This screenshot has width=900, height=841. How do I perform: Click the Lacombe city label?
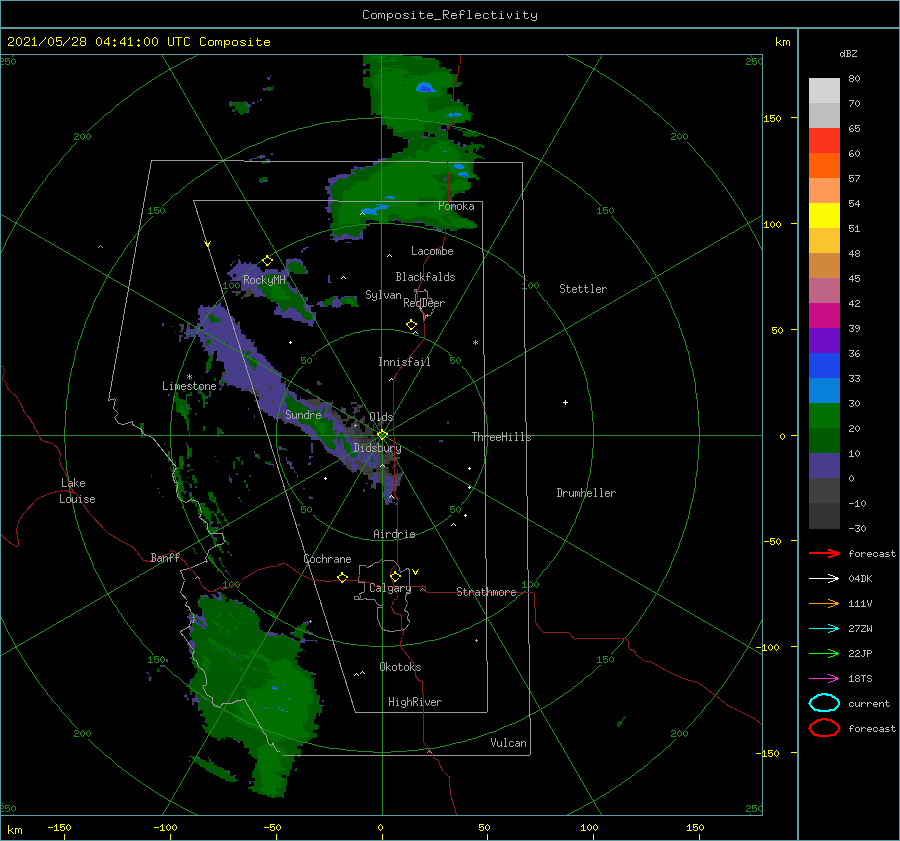[x=432, y=251]
